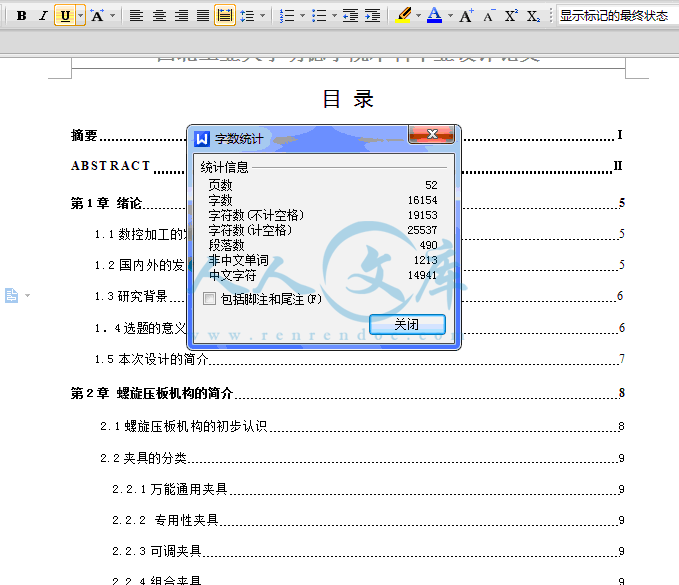Screen dimensions: 679x585
Task: Open line spacing dropdown arrow
Action: tap(262, 16)
